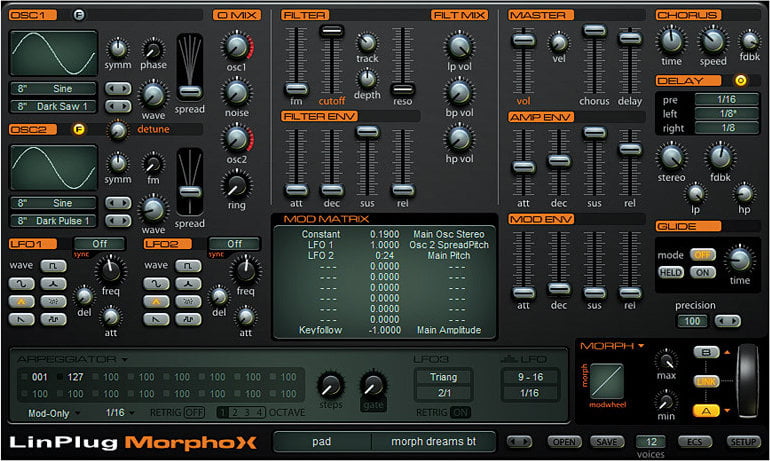Select the yellow triangle wave in LFO1
Viewport: 770px width, 461px height.
(x=22, y=301)
